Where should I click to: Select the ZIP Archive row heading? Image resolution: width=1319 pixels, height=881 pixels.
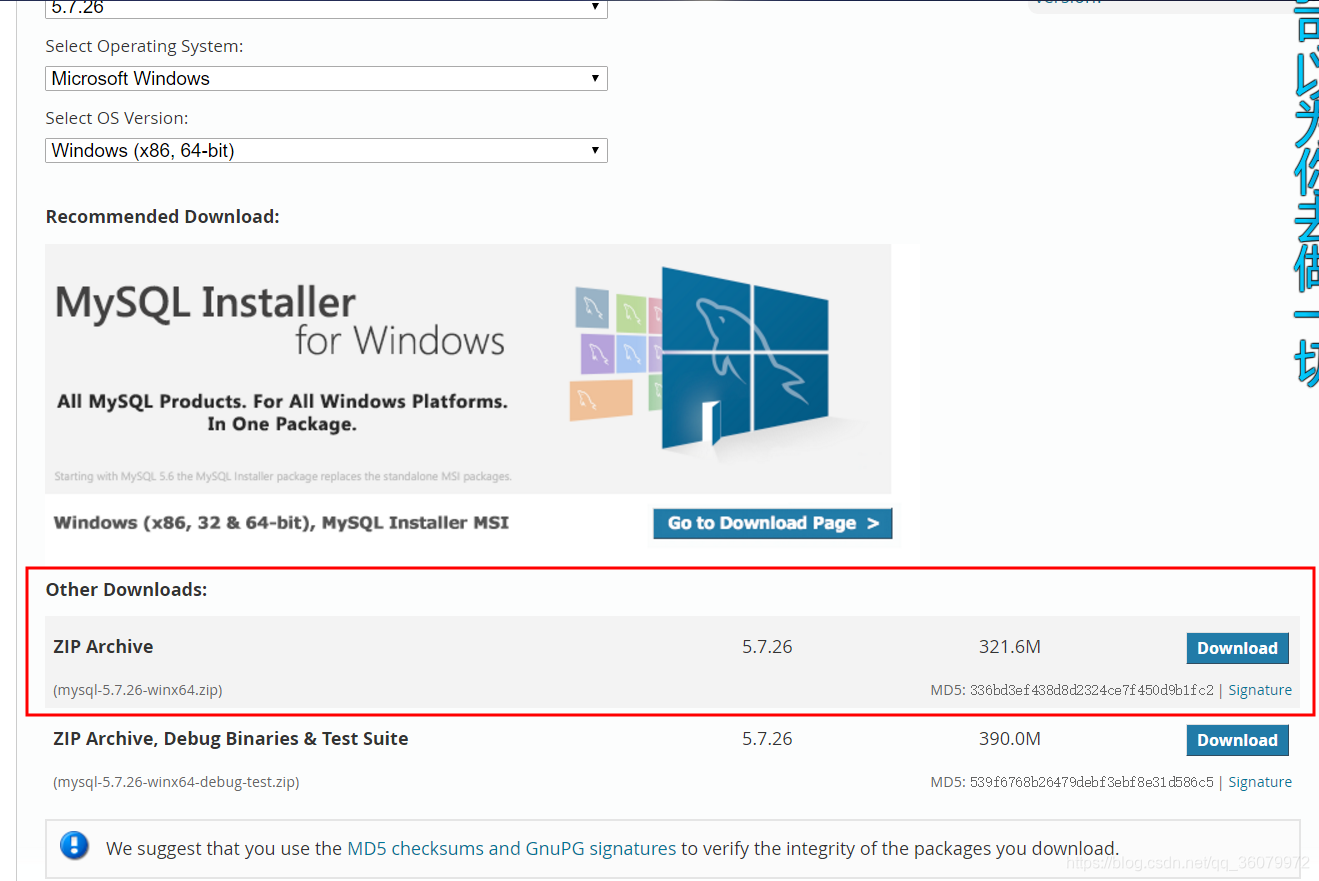click(103, 646)
